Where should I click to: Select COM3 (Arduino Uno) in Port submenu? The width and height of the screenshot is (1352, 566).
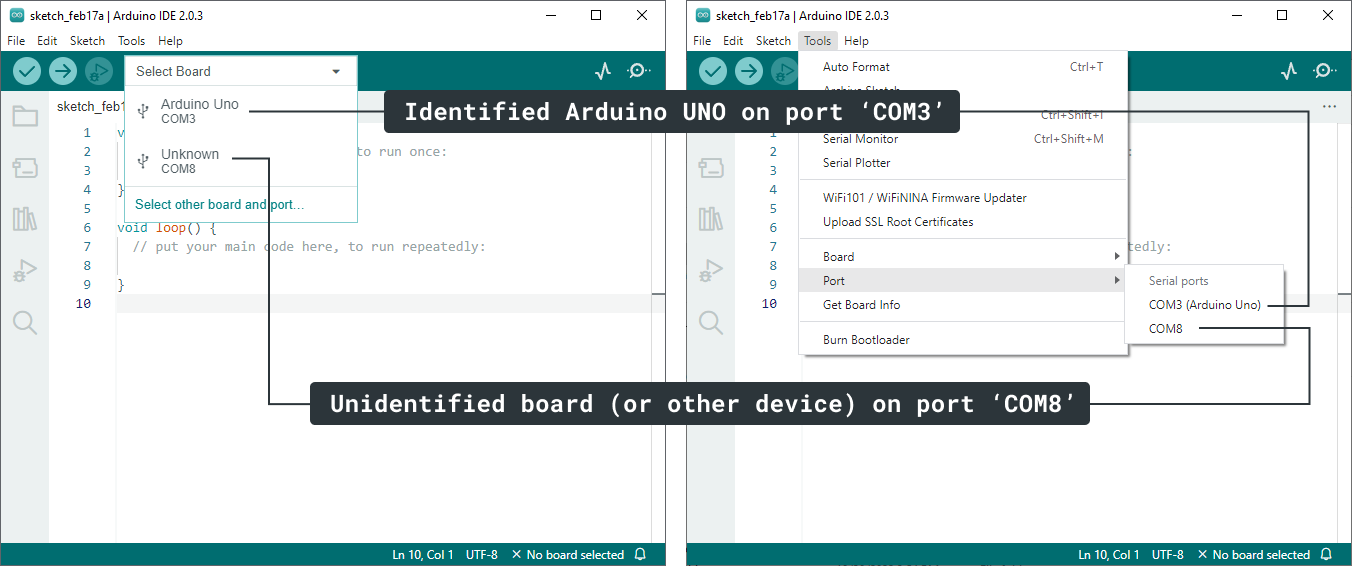coord(1204,305)
